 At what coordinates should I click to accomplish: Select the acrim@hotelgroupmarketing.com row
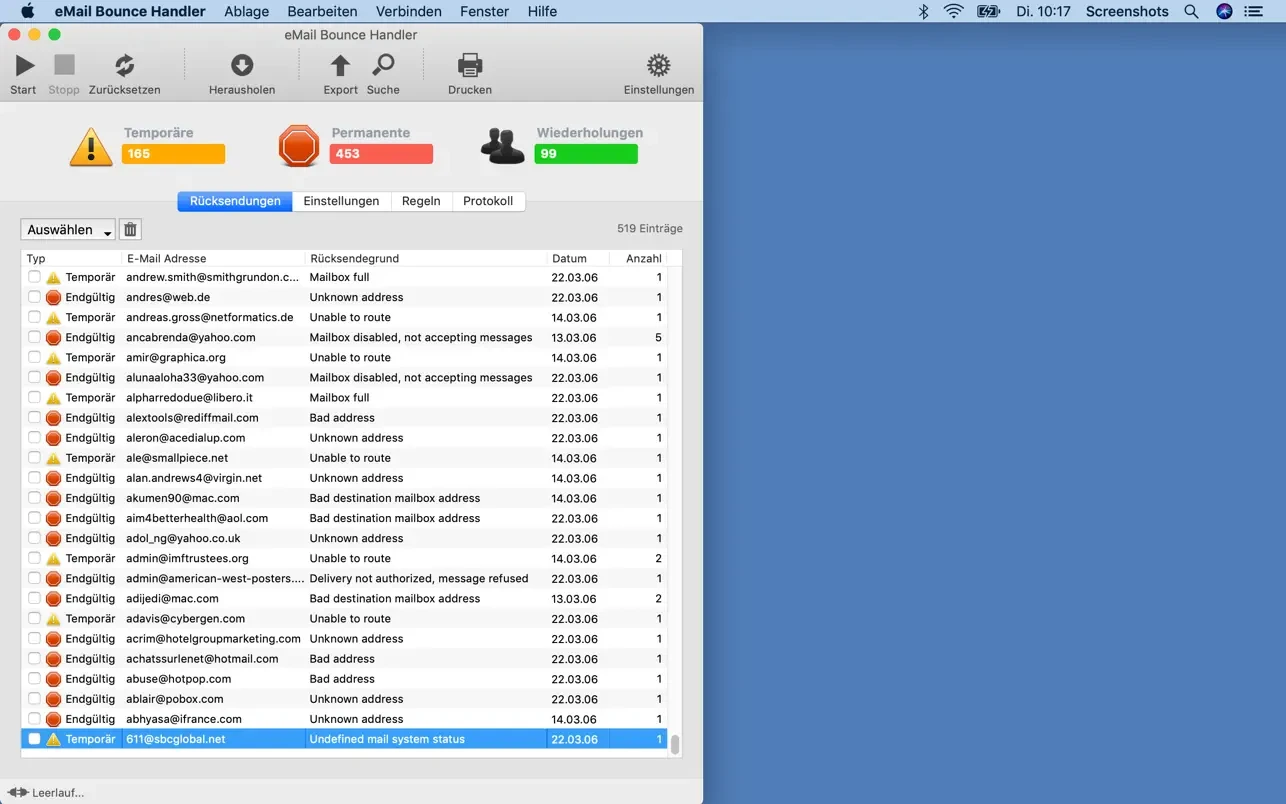[344, 638]
